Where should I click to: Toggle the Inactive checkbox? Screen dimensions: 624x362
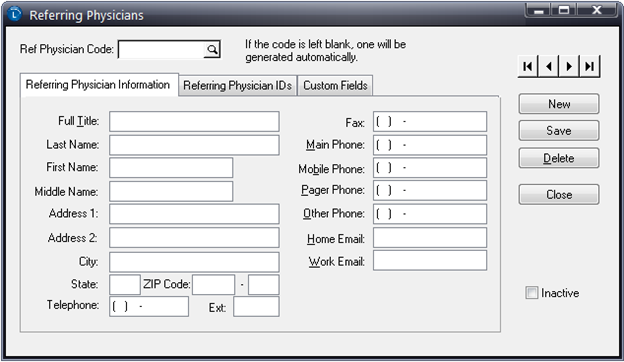[x=532, y=293]
